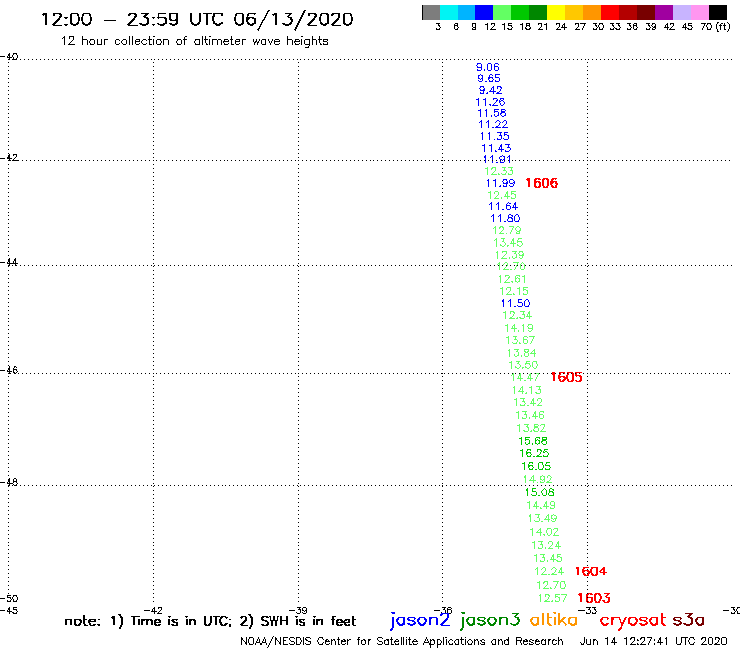Click the pink swatch in the color legend
The image size is (740, 650).
[700, 12]
